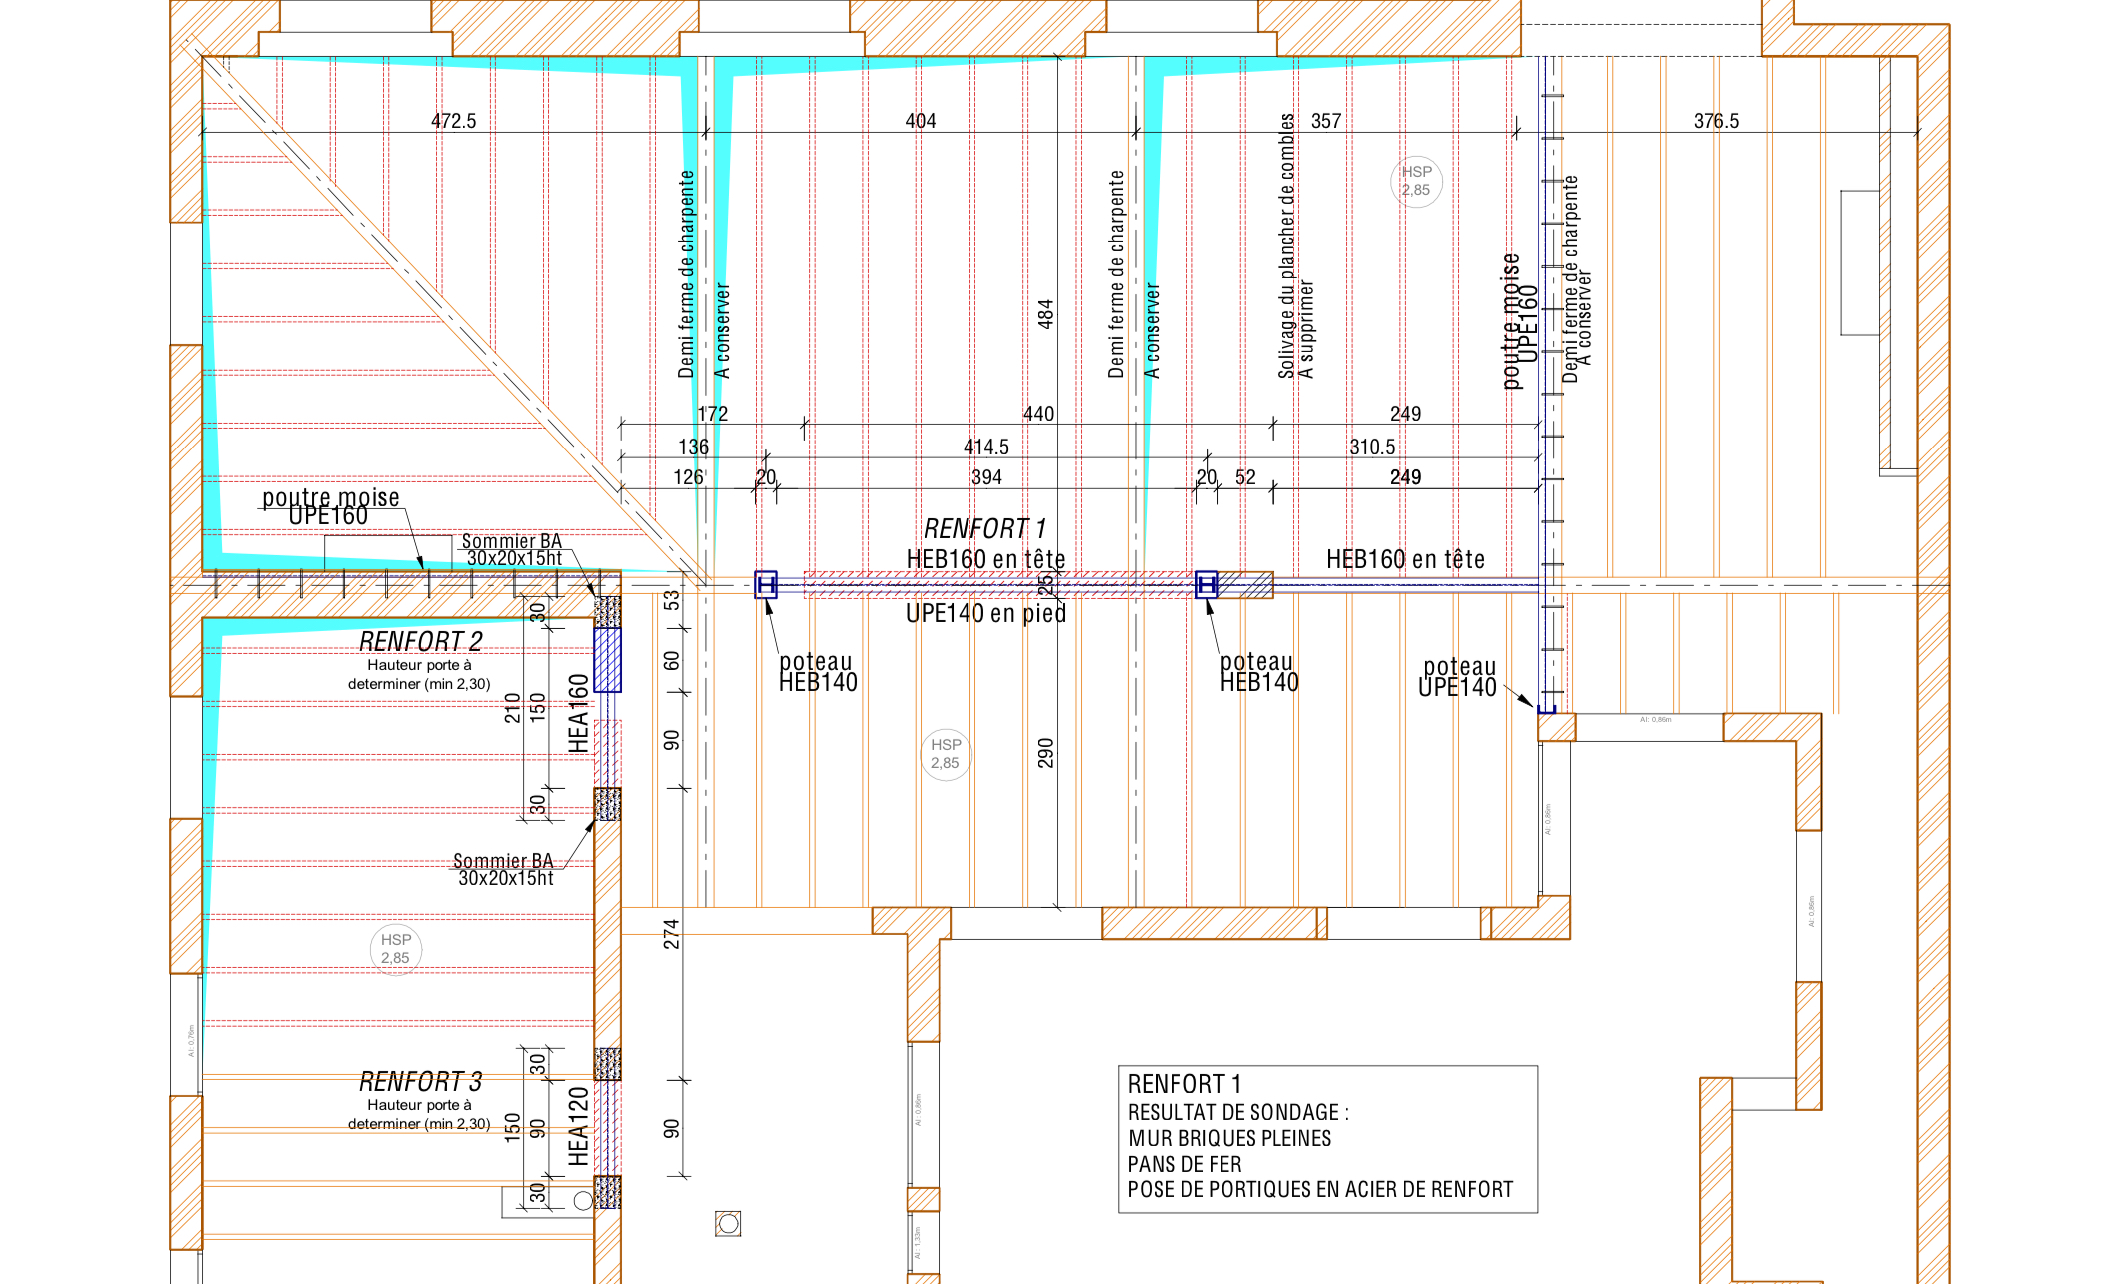The height and width of the screenshot is (1284, 2119).
Task: Click the 414.5 dimension text
Action: click(986, 447)
